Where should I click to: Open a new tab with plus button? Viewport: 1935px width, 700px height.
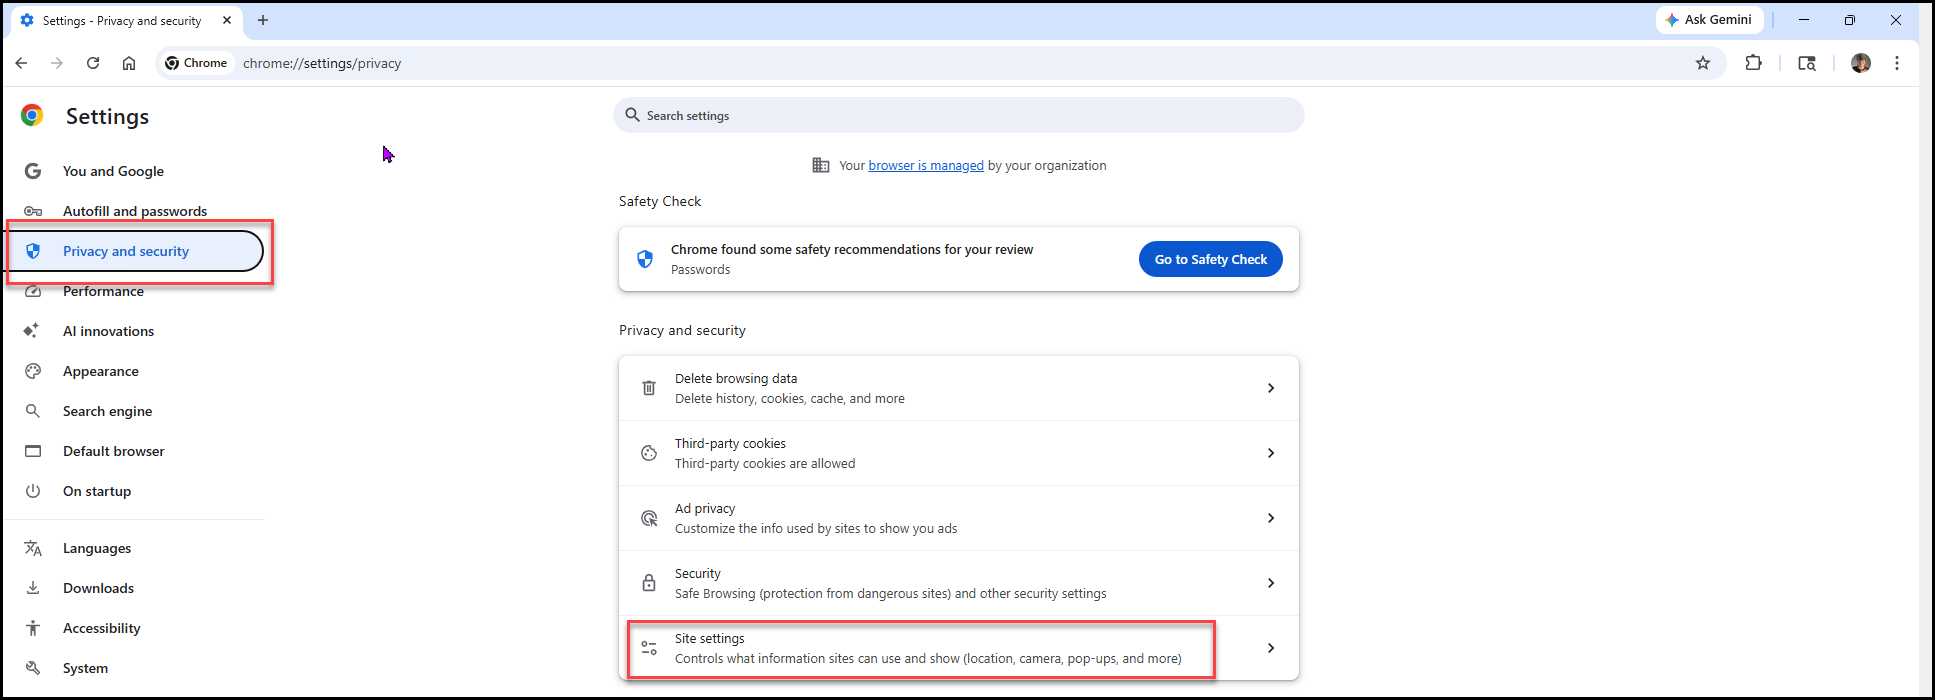coord(263,20)
